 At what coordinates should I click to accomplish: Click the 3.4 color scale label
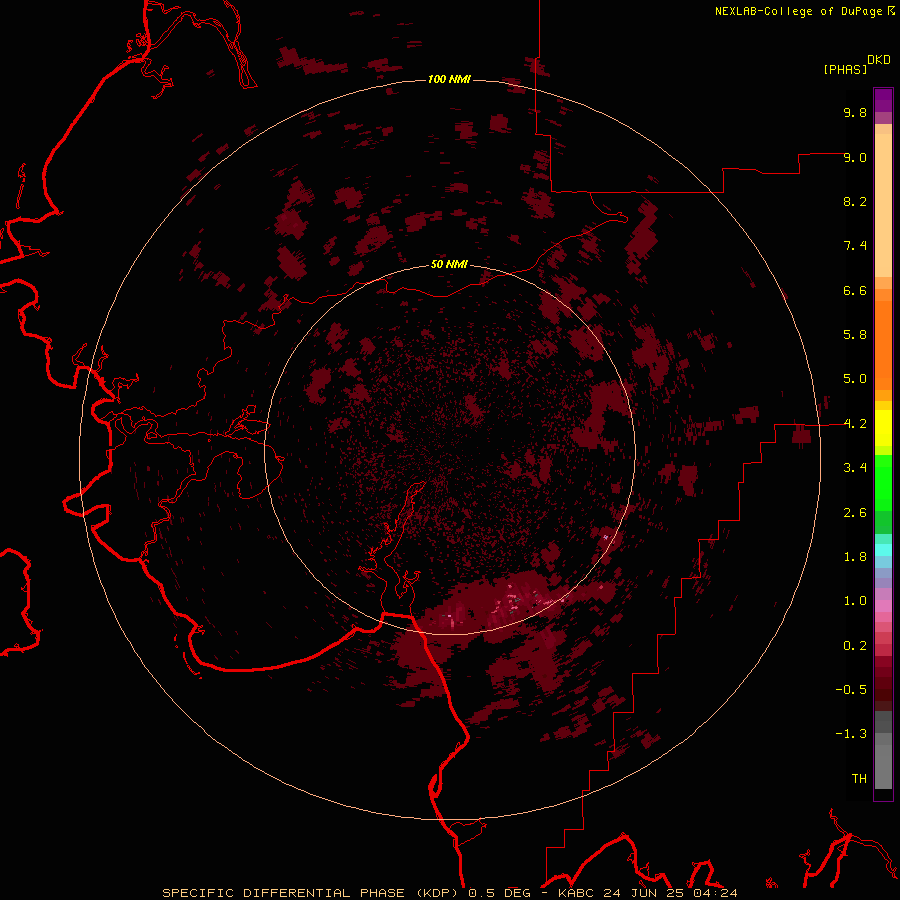click(855, 468)
